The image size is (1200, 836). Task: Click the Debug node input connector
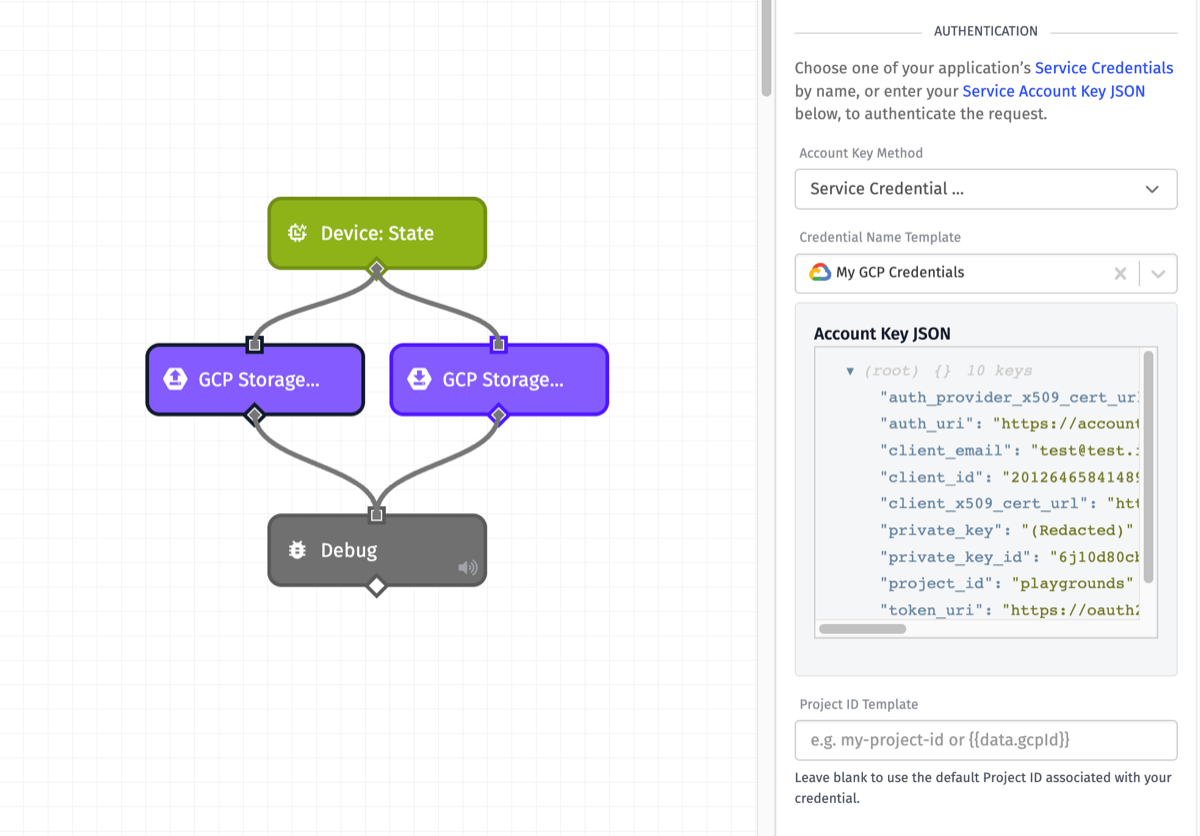377,515
